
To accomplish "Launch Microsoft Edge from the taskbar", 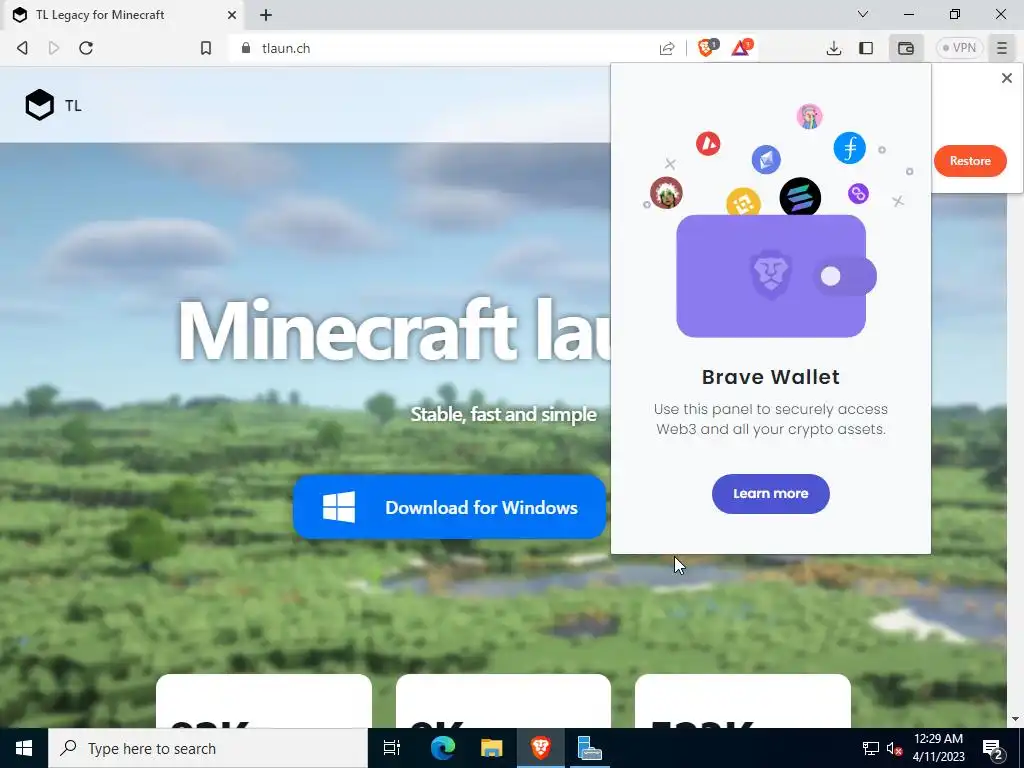I will pyautogui.click(x=442, y=748).
